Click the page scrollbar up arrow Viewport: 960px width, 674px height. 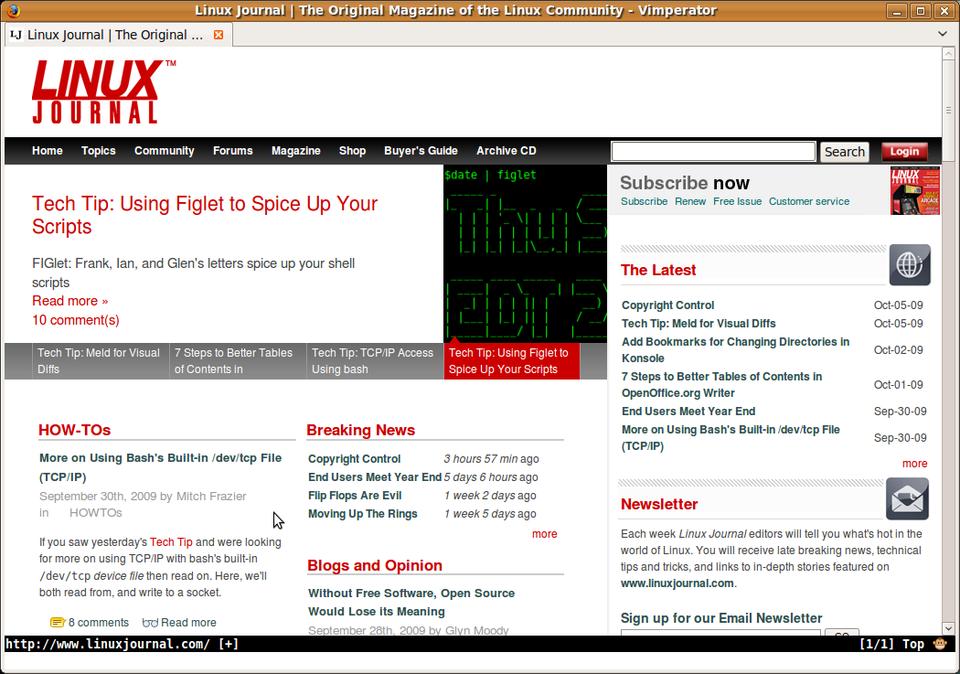point(948,53)
